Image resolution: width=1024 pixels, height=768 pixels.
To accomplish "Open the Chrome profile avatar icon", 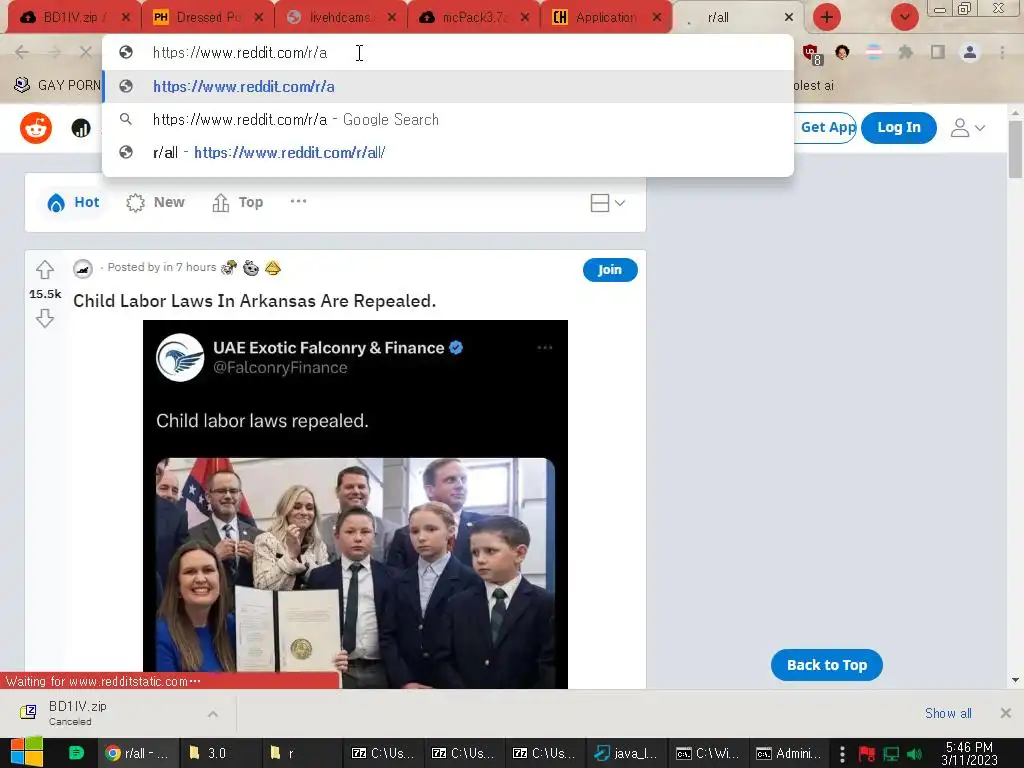I will pos(970,52).
